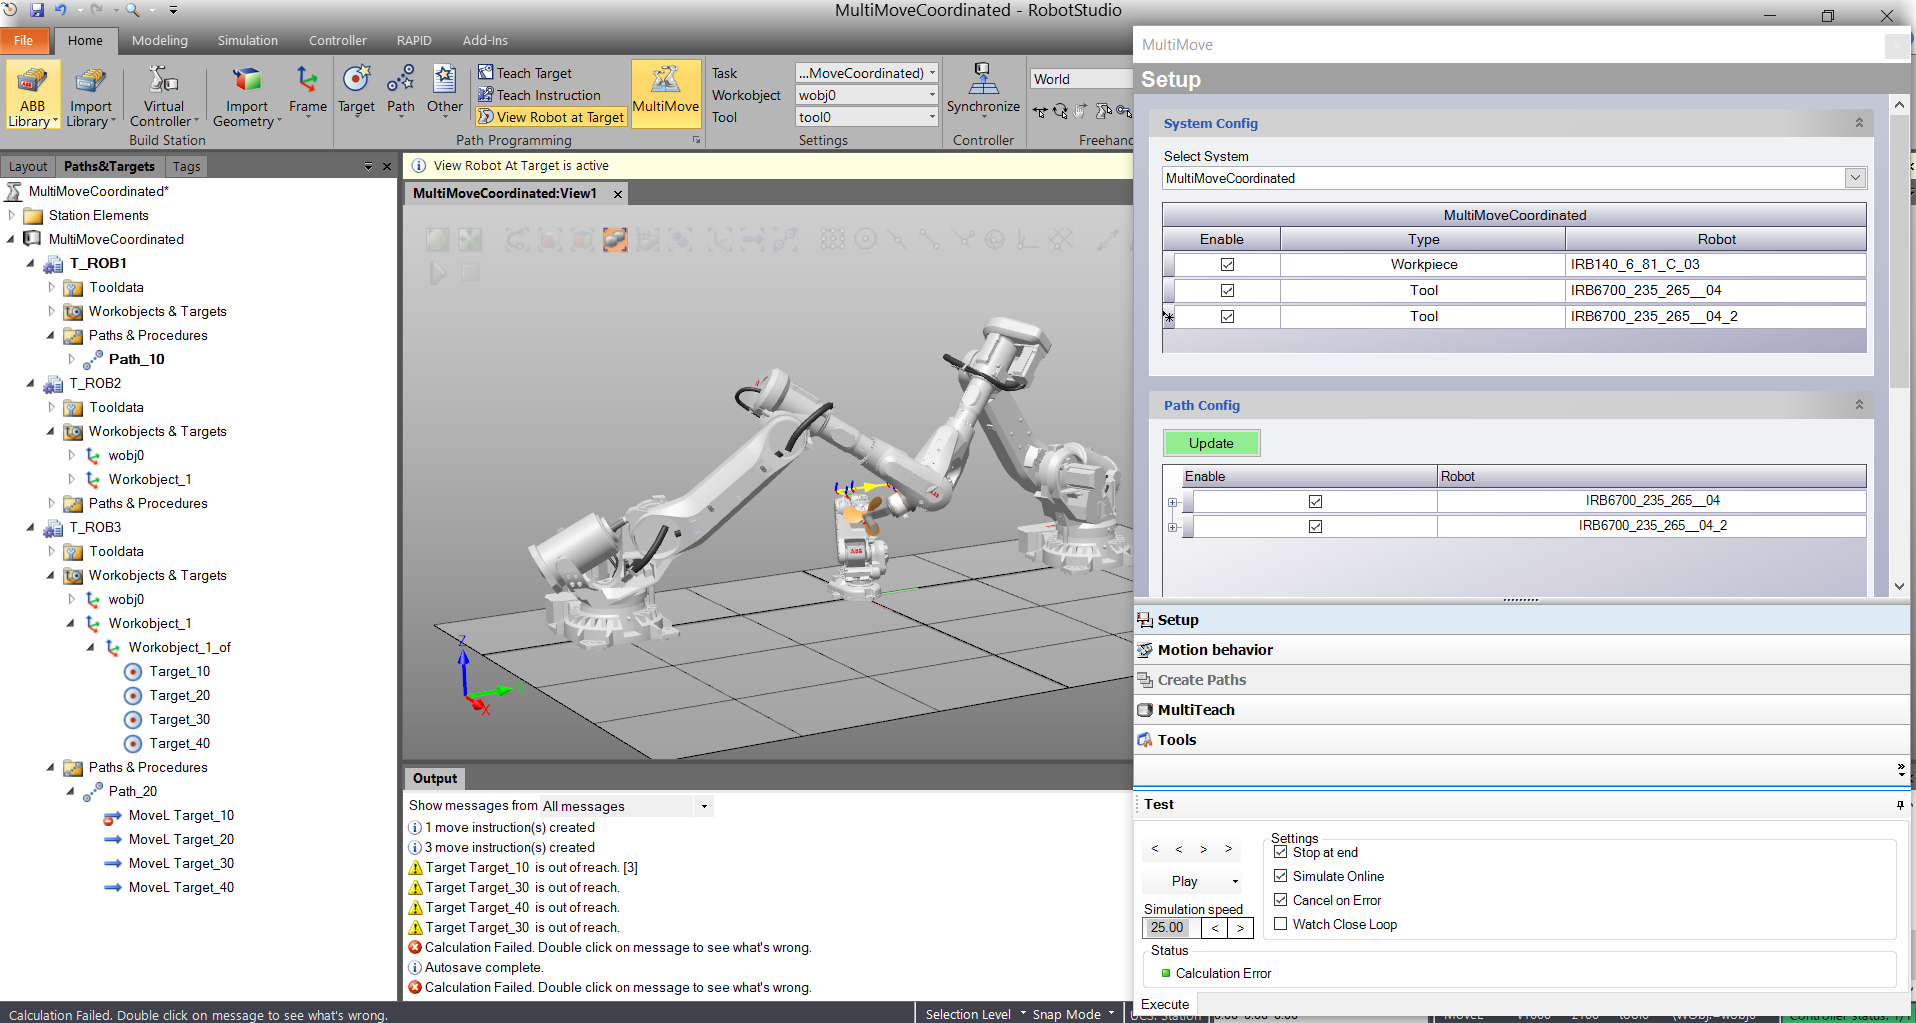Decrease simulation speed with the < stepper
This screenshot has width=1916, height=1023.
[1214, 928]
